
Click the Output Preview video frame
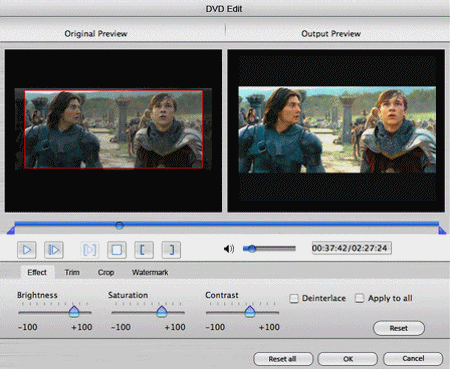click(x=336, y=131)
